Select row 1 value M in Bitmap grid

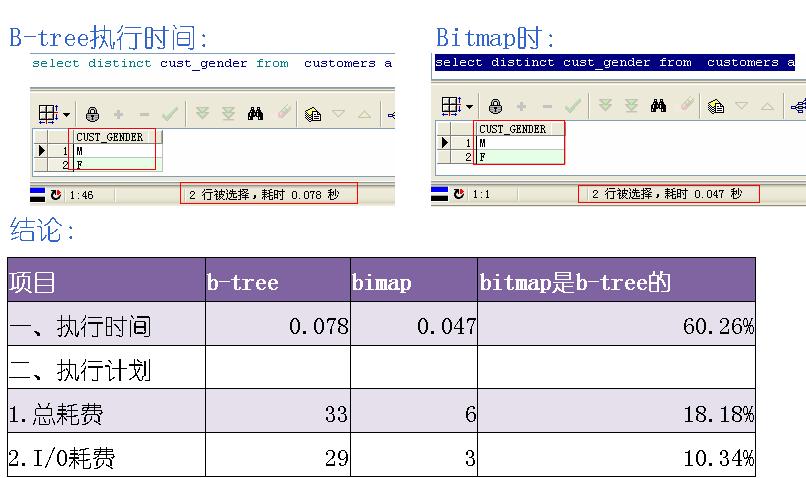[520, 143]
